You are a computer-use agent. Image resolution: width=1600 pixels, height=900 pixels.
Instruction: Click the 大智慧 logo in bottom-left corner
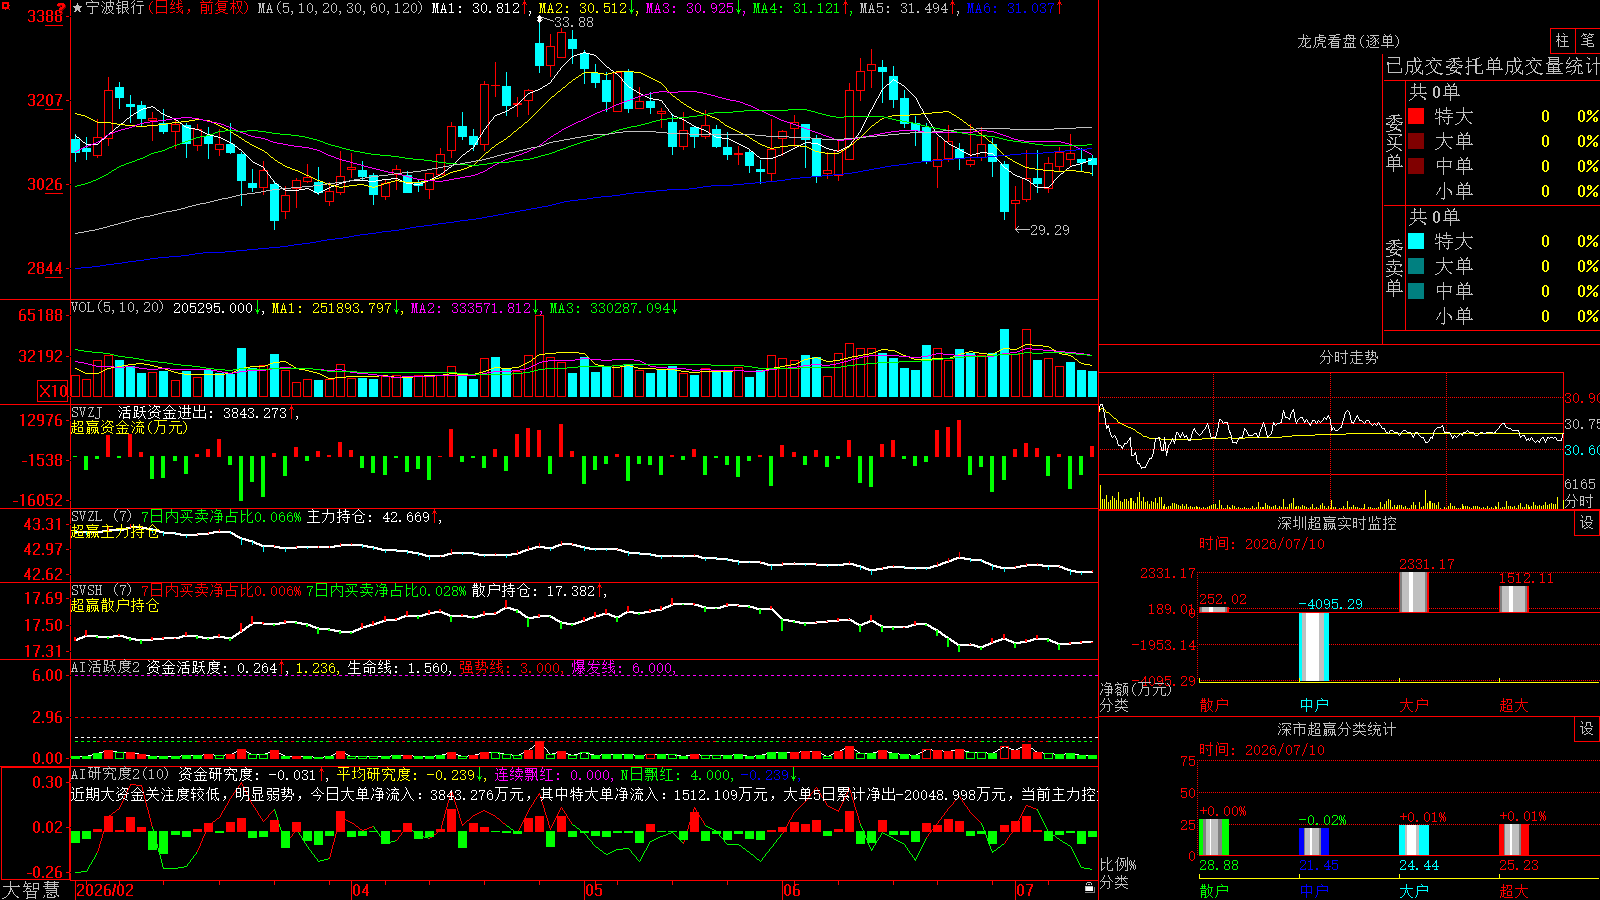click(x=31, y=889)
